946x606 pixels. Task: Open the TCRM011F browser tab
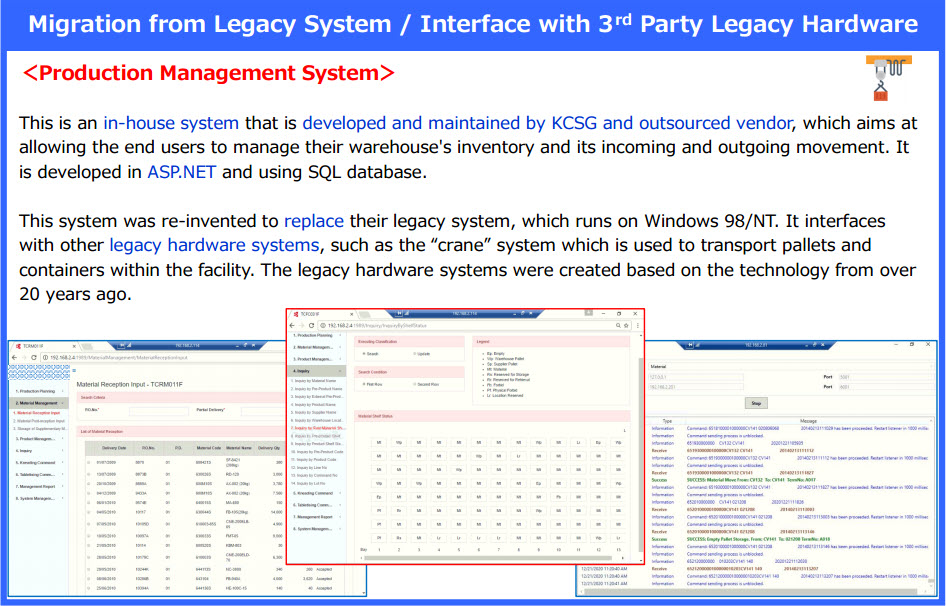(x=30, y=344)
